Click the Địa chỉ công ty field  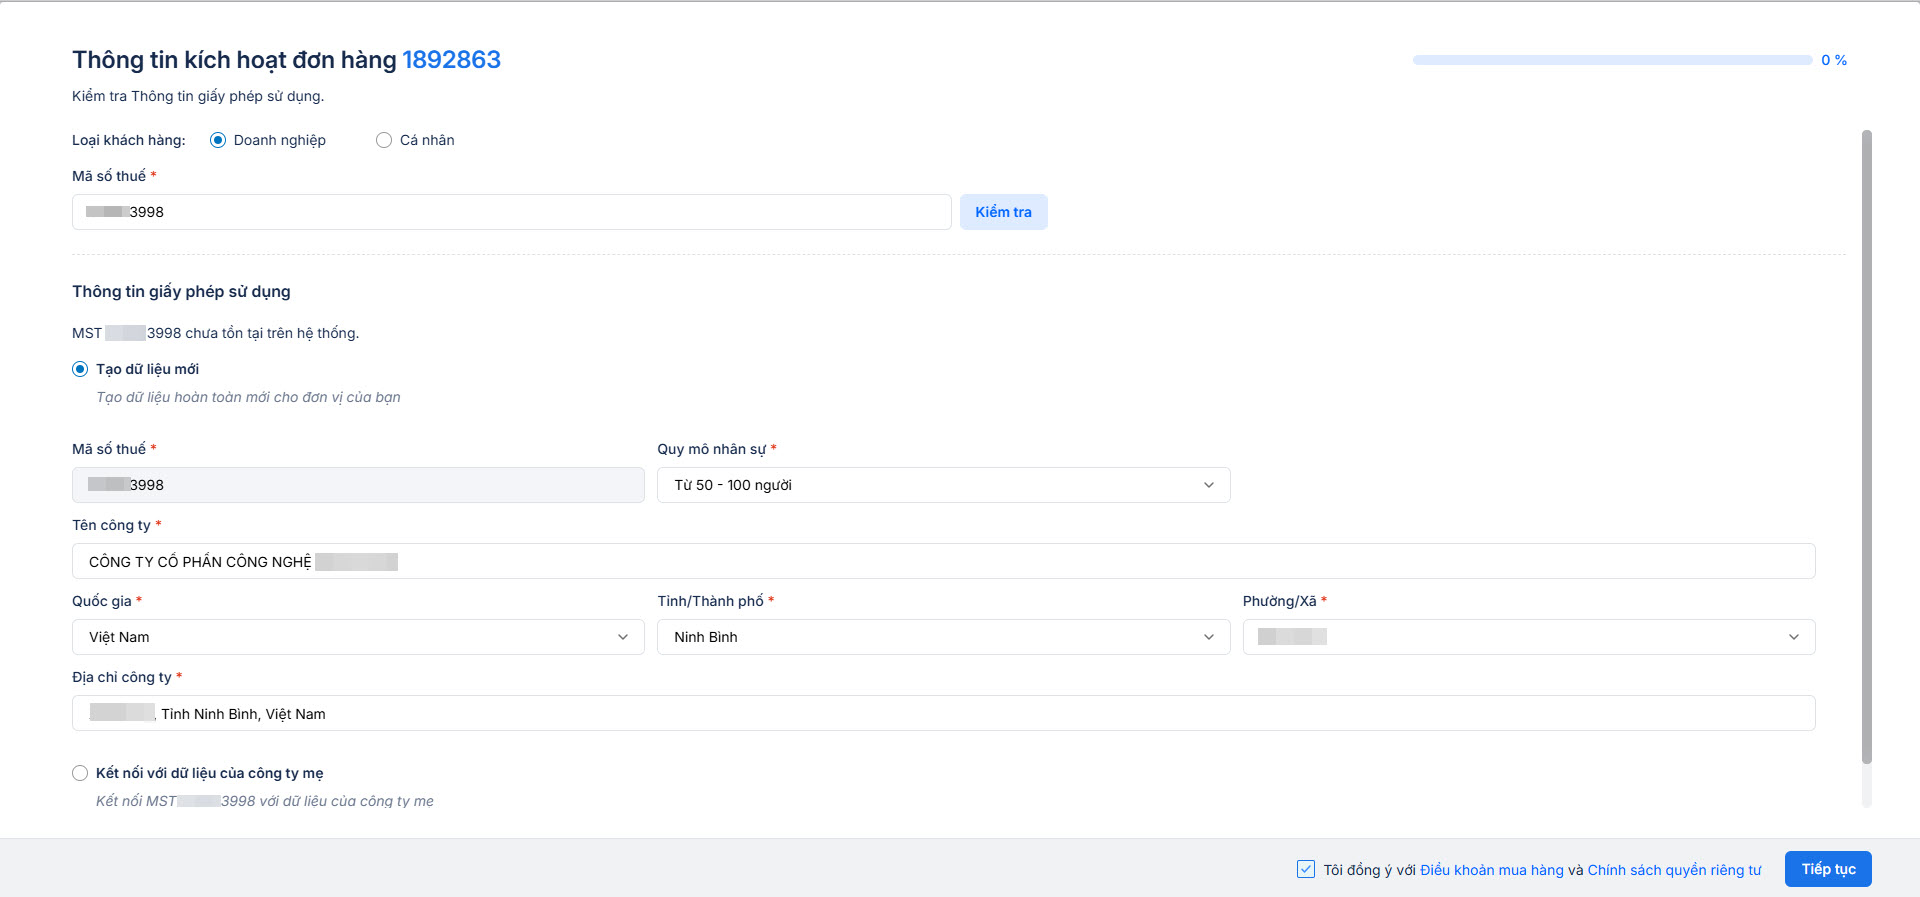[943, 713]
